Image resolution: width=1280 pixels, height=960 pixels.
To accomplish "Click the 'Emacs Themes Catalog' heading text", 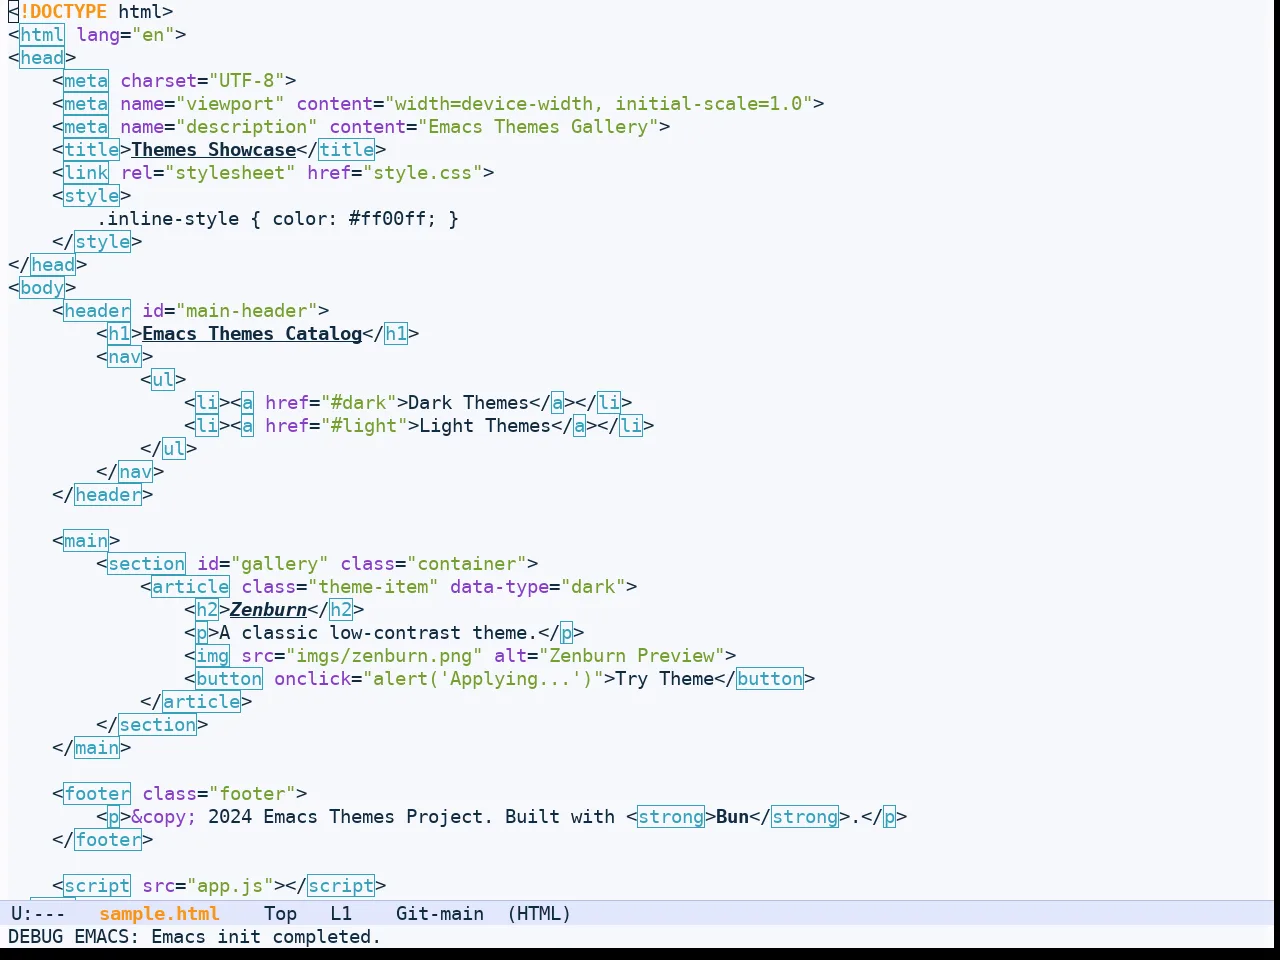I will (252, 334).
